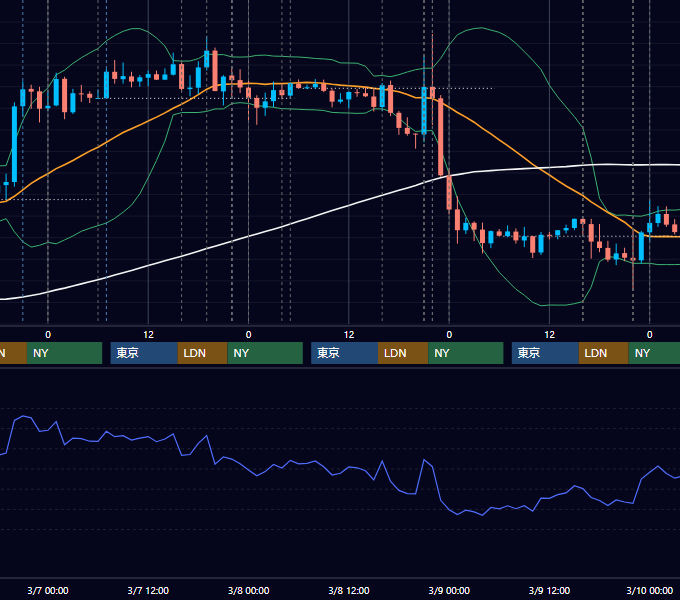Click the 3/9 00:00 date label
The width and height of the screenshot is (680, 600).
point(449,590)
